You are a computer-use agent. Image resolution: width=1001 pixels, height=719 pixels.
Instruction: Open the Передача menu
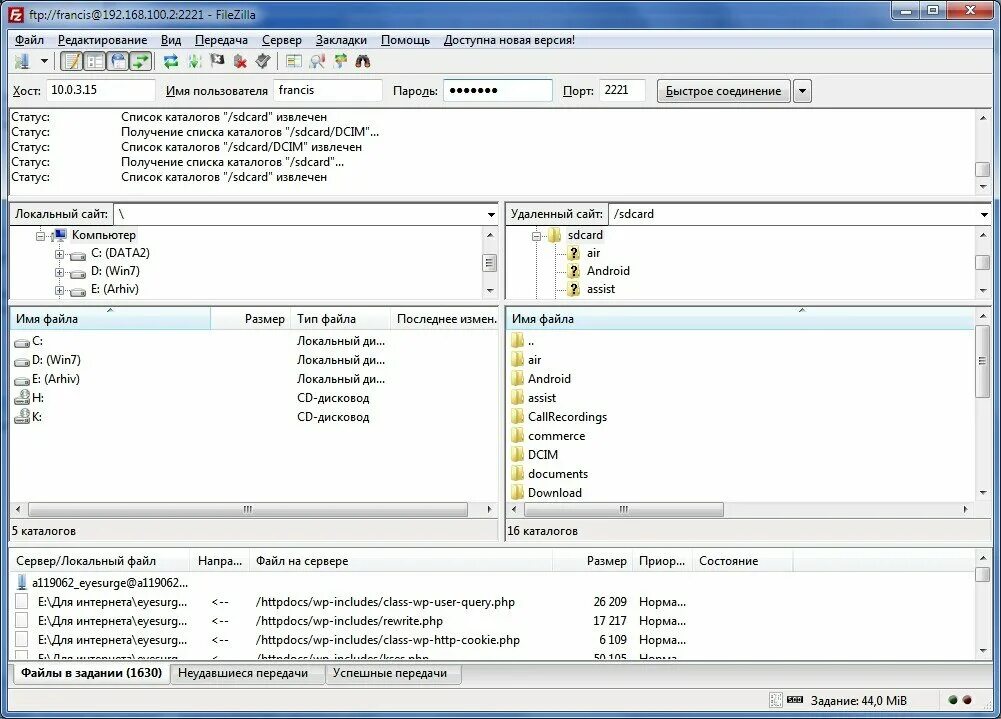[221, 40]
